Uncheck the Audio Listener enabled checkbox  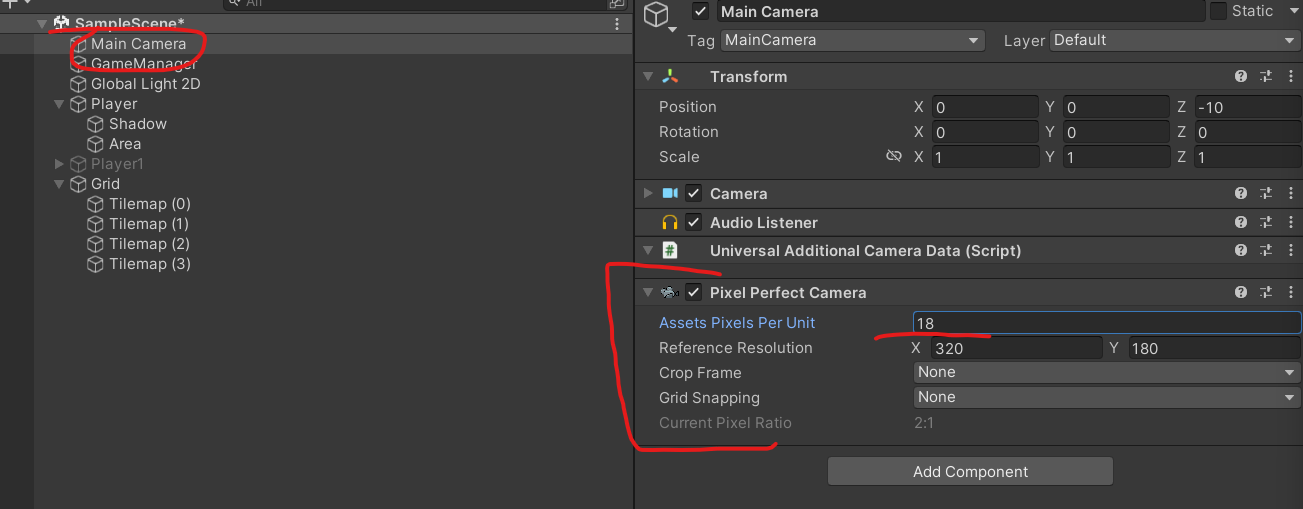coord(693,223)
